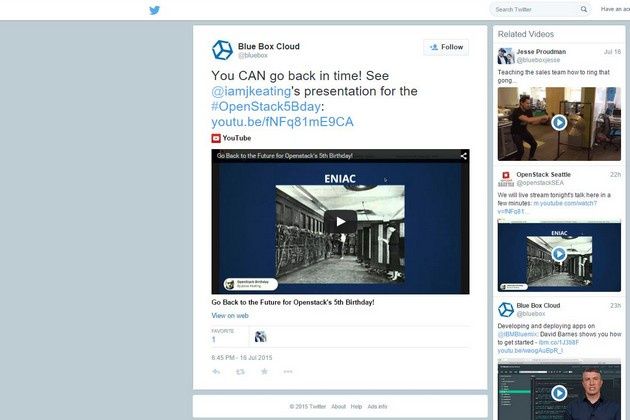Open the avatar of user who favorited
This screenshot has height=420, width=630.
(261, 336)
